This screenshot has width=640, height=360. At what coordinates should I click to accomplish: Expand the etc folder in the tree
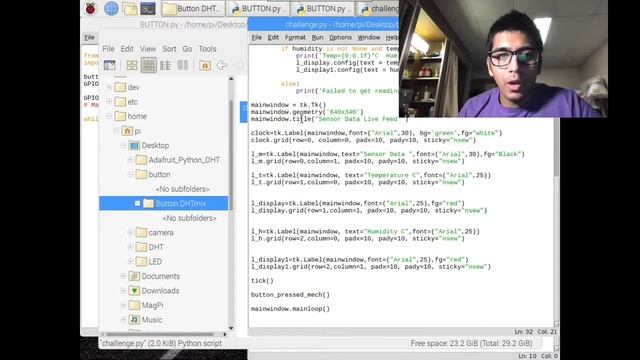(109, 102)
